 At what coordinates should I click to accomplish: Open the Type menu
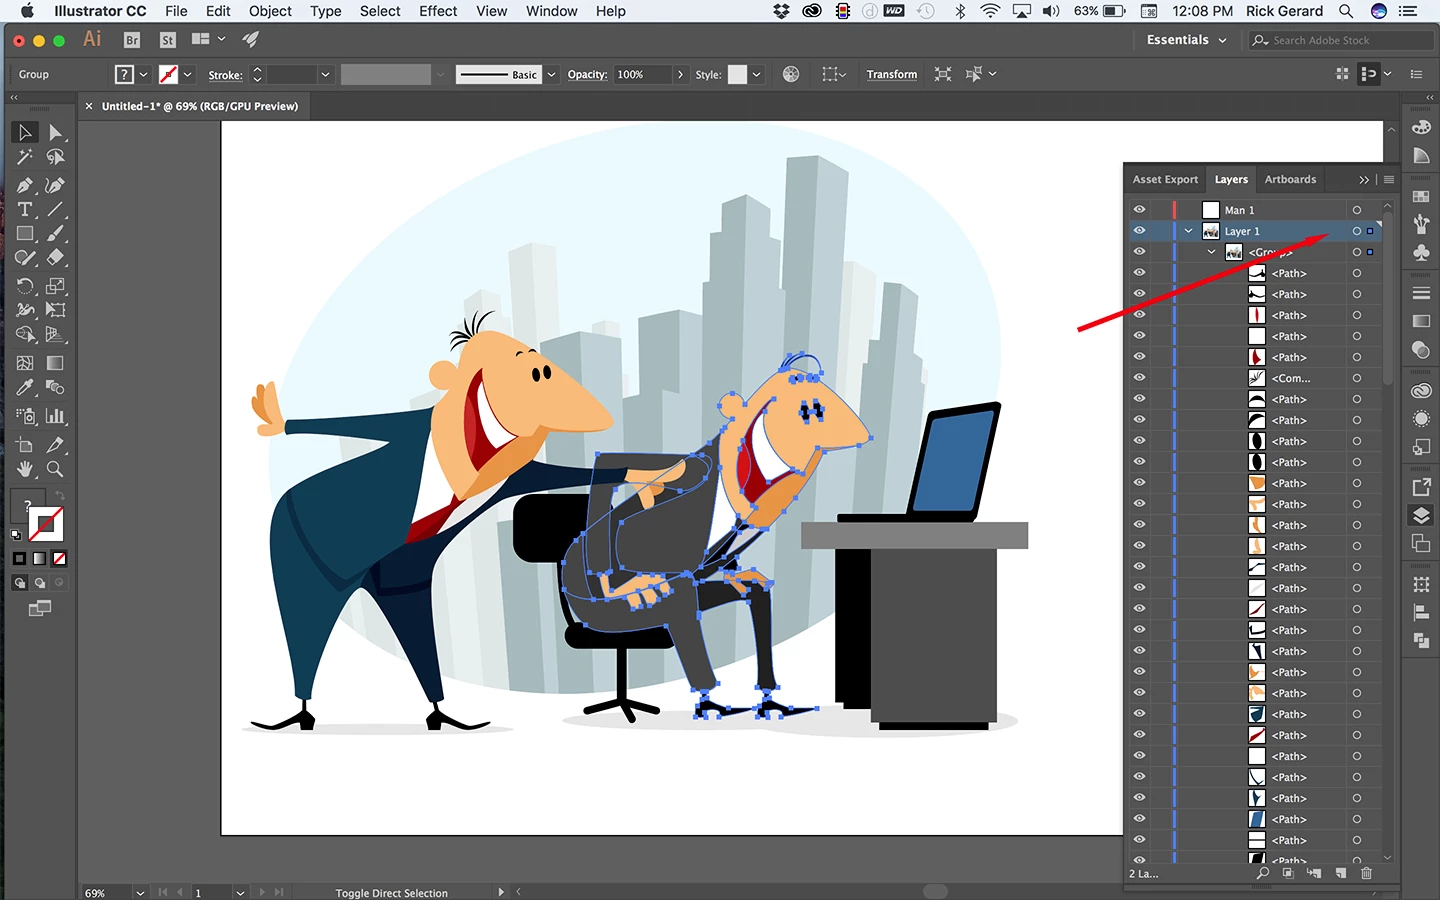tap(326, 11)
